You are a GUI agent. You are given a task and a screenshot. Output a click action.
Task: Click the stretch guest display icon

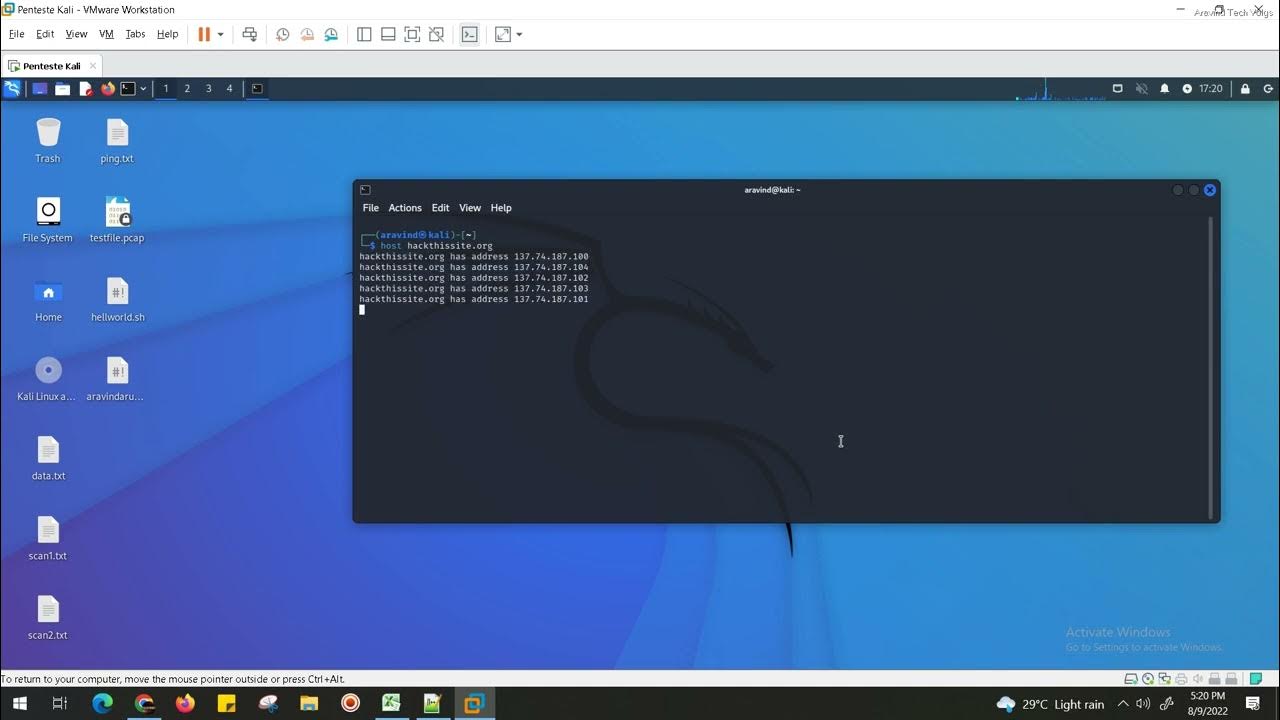pos(502,34)
